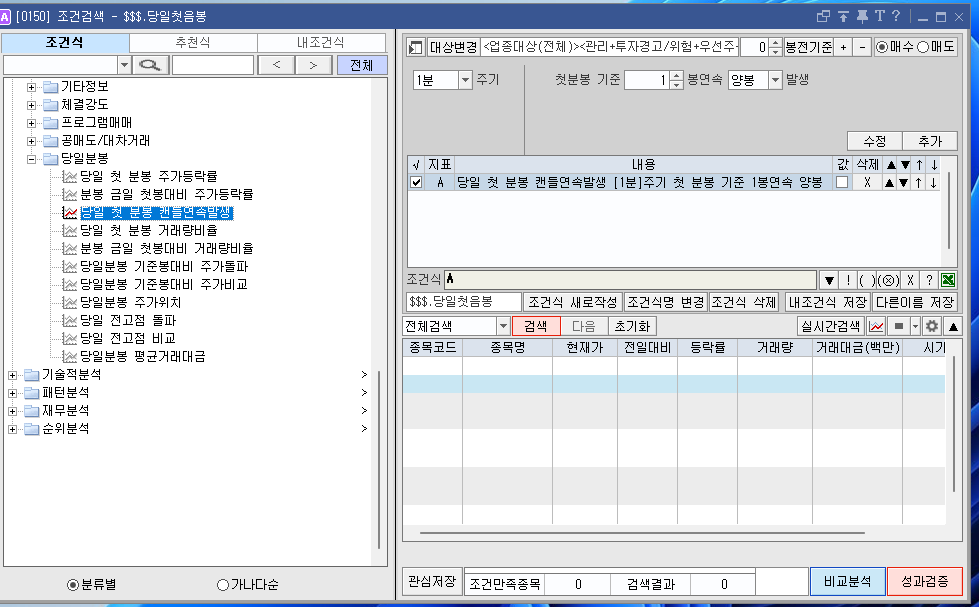Image resolution: width=979 pixels, height=607 pixels.
Task: Open the gear settings icon near 실시간검색
Action: click(932, 326)
